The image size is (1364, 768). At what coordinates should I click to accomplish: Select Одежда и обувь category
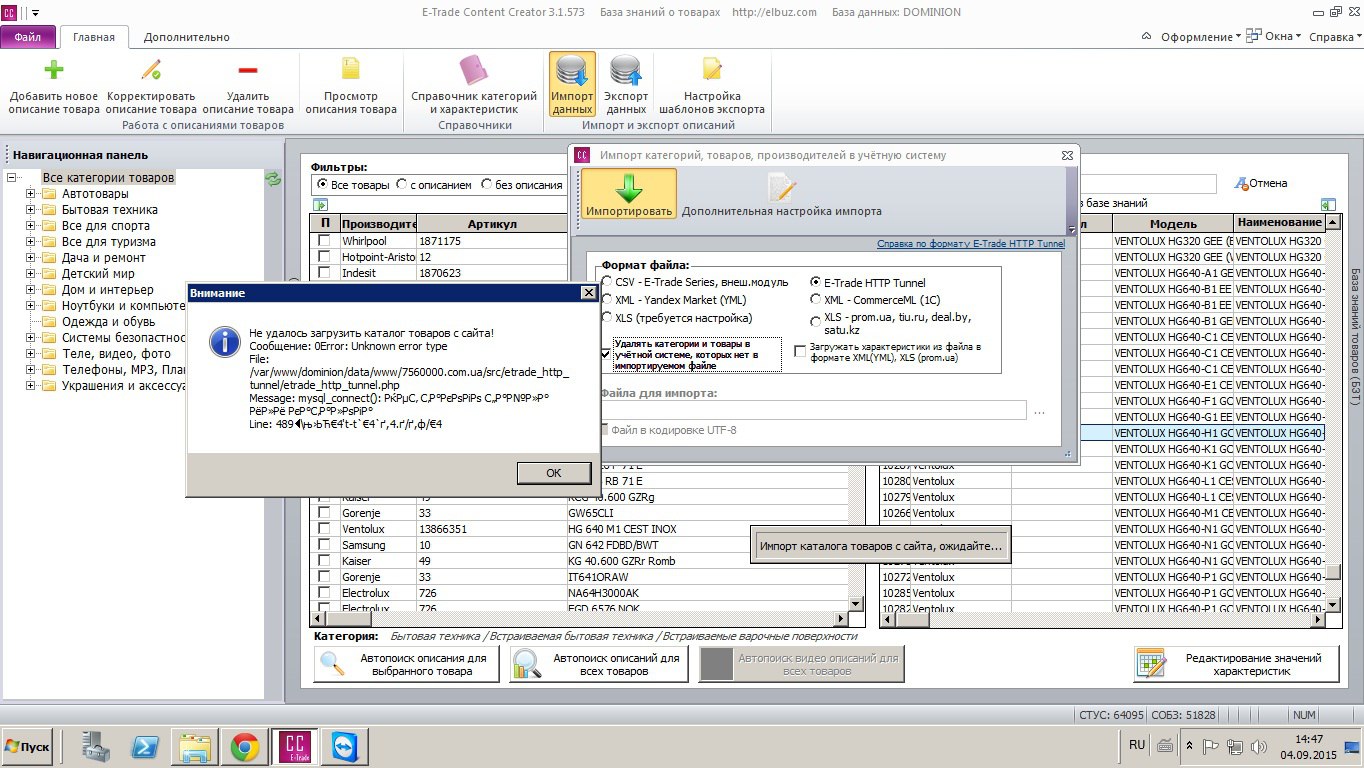pyautogui.click(x=108, y=322)
